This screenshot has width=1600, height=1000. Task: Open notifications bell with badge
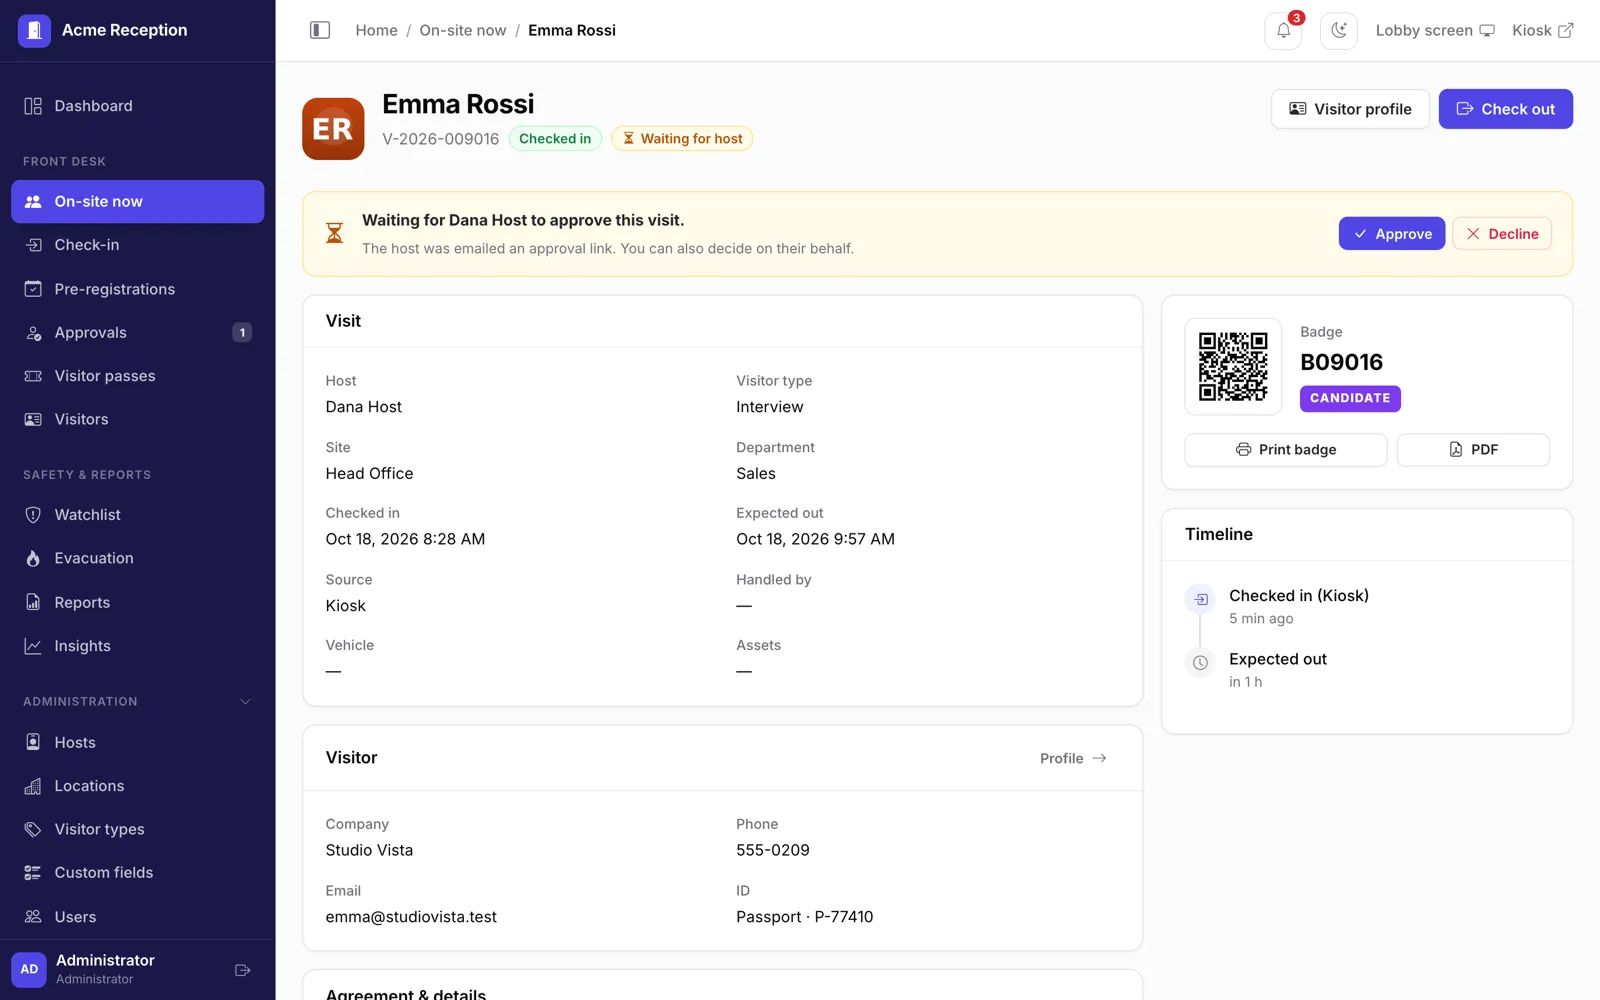(1284, 30)
